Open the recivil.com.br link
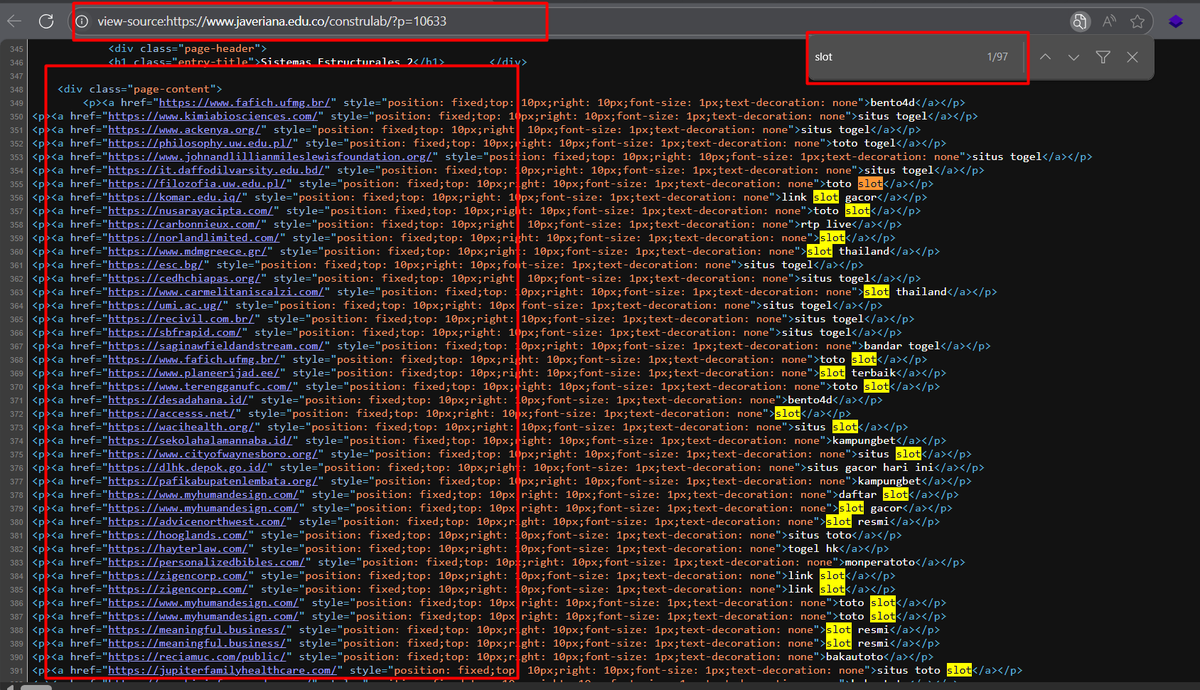This screenshot has width=1200, height=690. (x=182, y=319)
